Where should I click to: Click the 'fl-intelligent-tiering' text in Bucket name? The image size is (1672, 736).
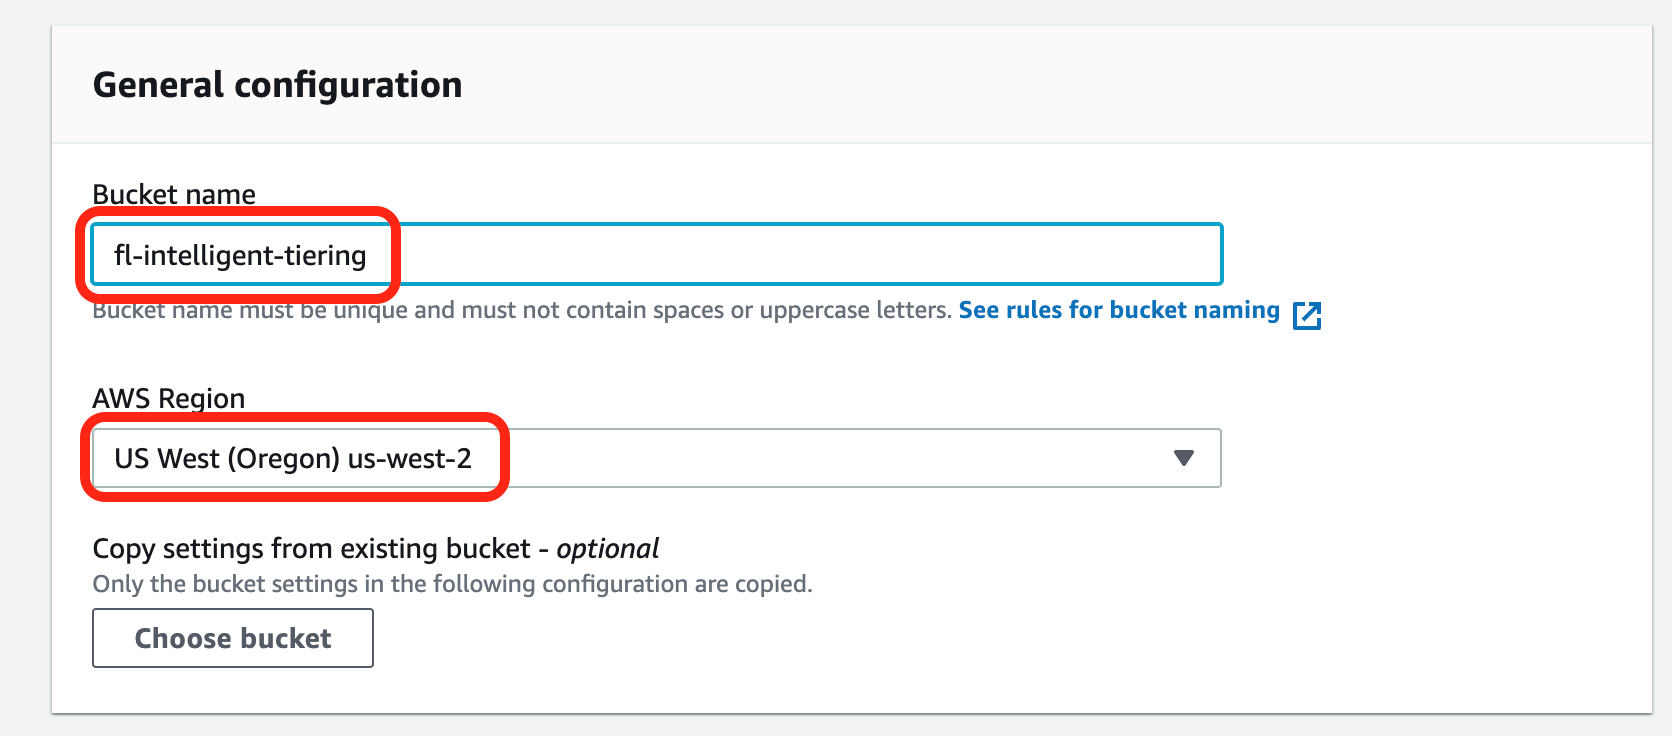tap(240, 255)
